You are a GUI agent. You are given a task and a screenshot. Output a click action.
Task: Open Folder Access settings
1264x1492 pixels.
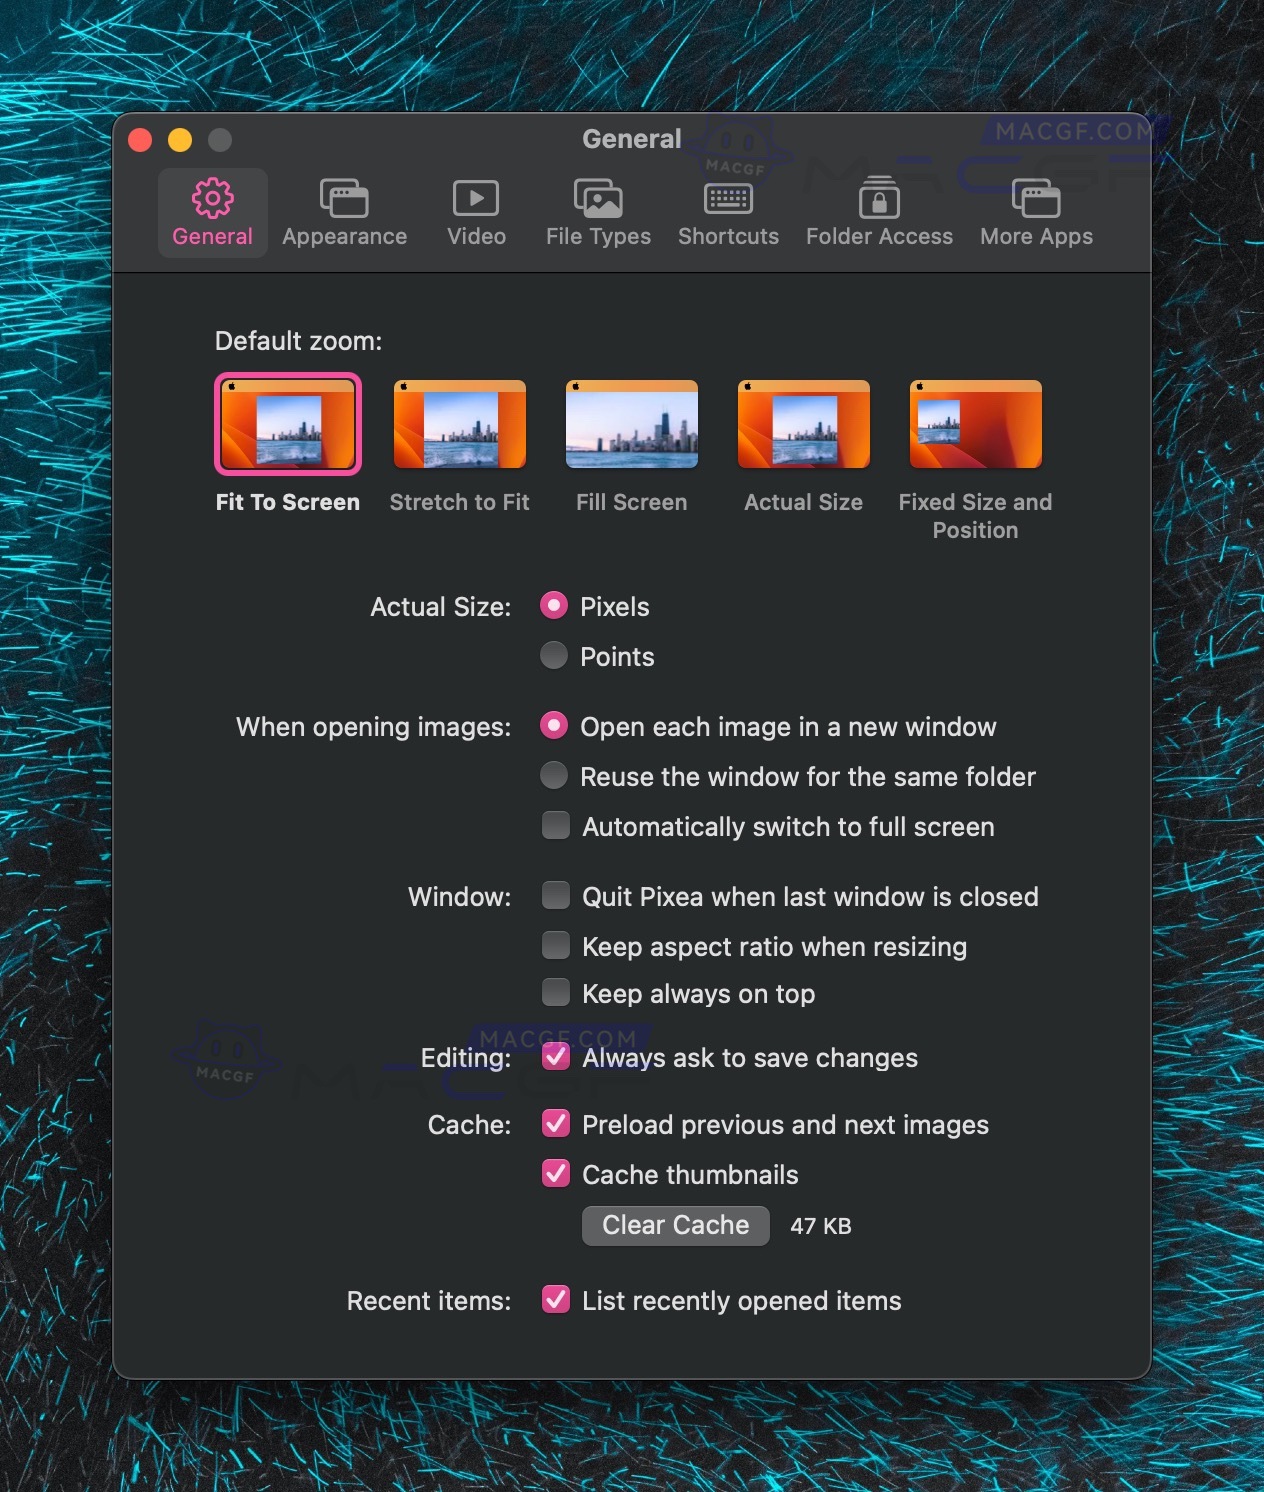click(x=879, y=210)
